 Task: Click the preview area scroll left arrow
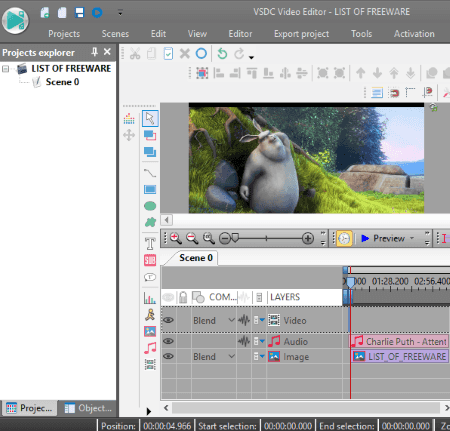167,220
